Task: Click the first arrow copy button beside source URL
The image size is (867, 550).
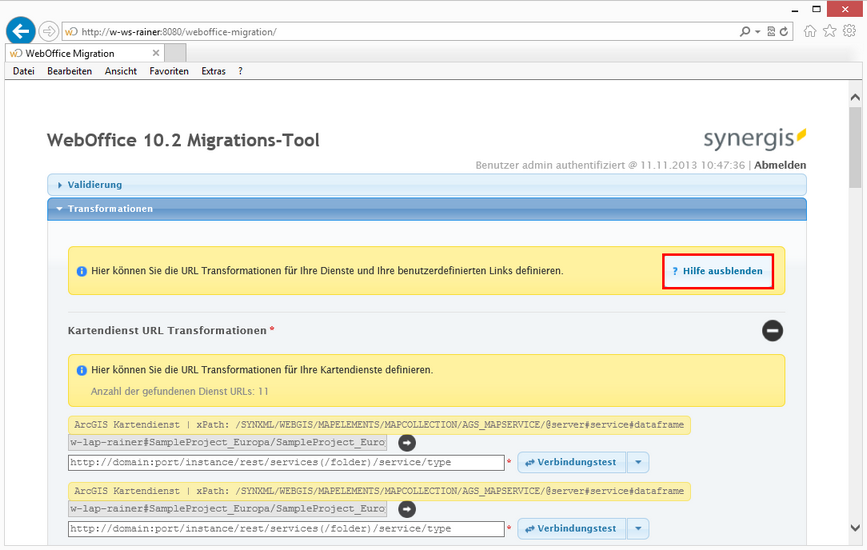Action: pyautogui.click(x=407, y=443)
